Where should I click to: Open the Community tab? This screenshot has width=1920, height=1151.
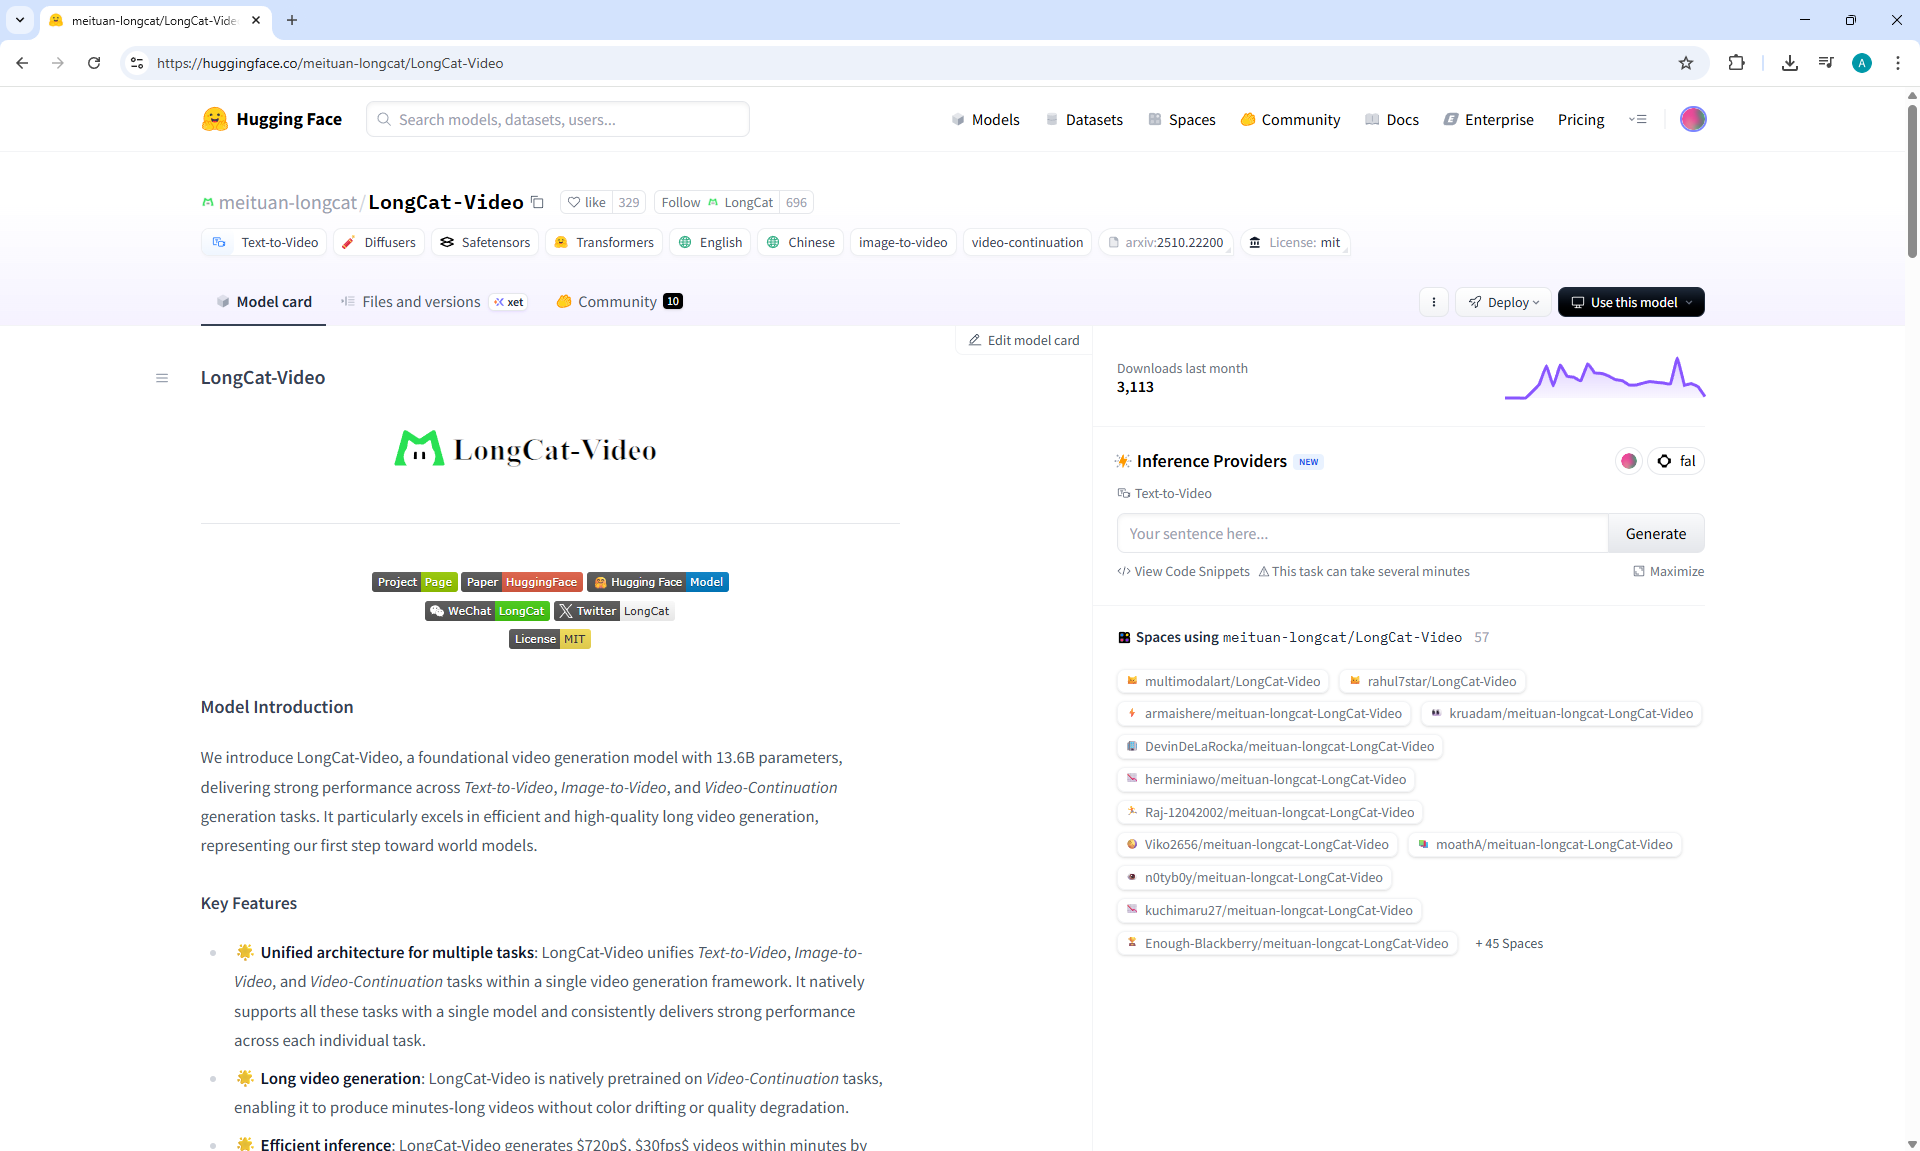click(x=617, y=302)
